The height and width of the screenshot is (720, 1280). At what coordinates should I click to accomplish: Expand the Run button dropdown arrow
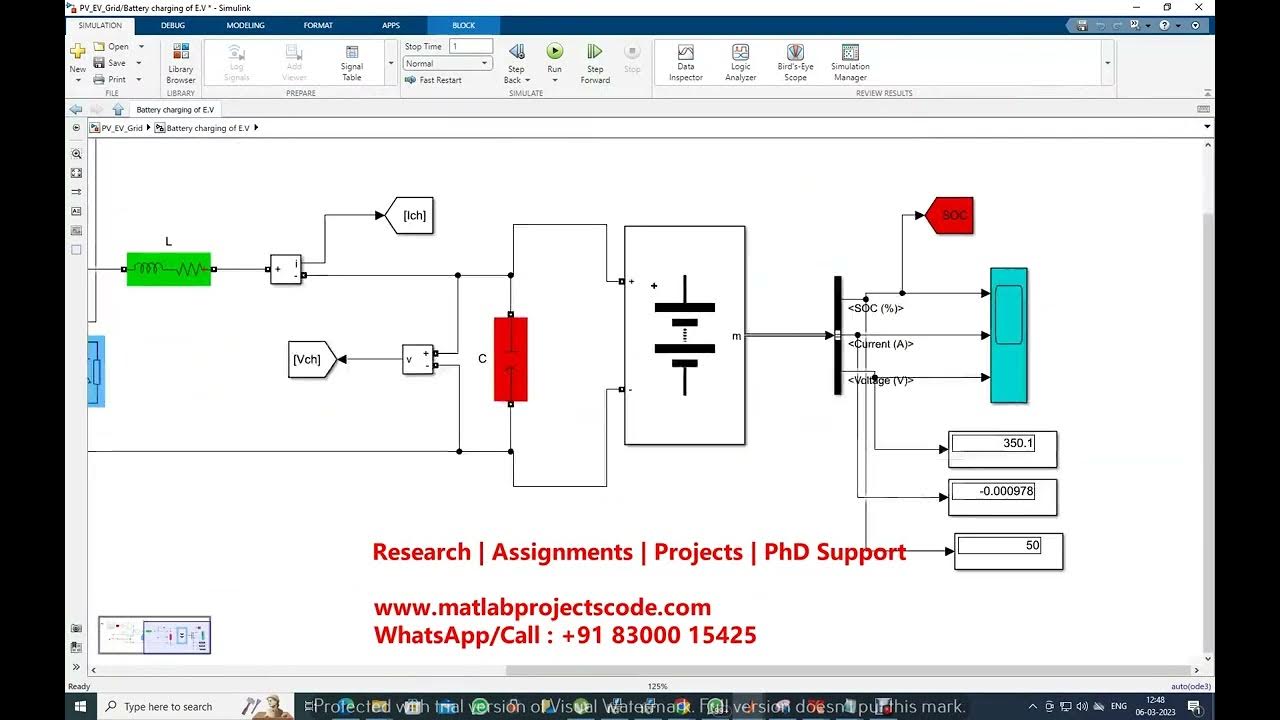(x=554, y=80)
